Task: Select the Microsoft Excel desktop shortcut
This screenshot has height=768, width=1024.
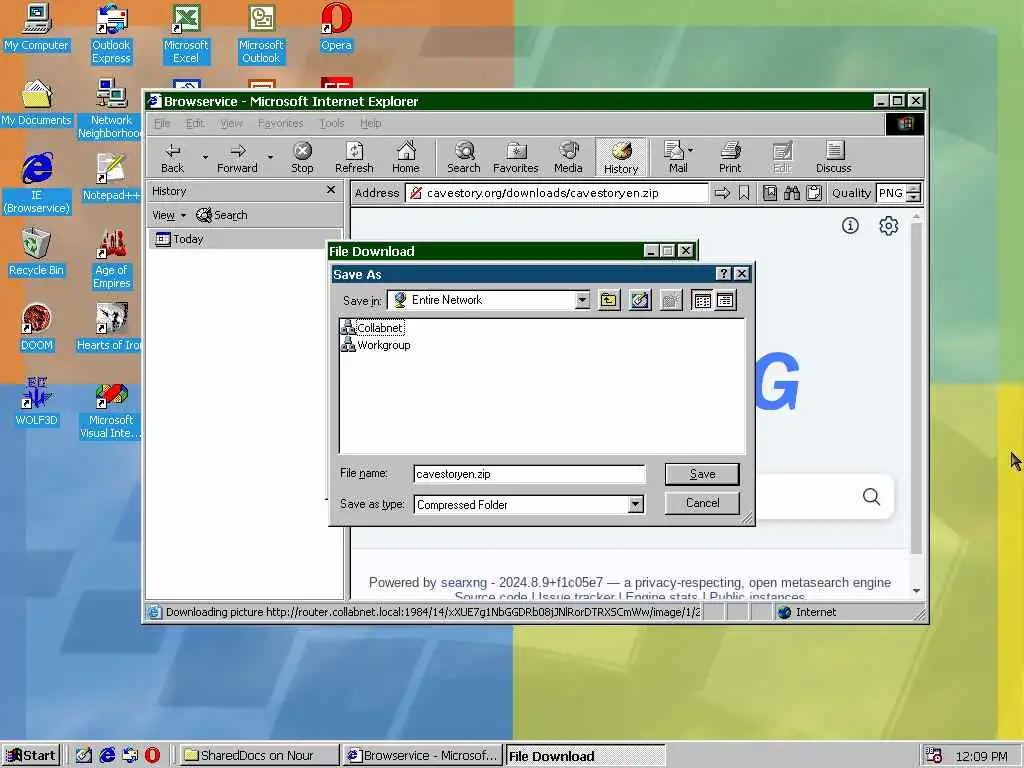Action: (x=185, y=34)
